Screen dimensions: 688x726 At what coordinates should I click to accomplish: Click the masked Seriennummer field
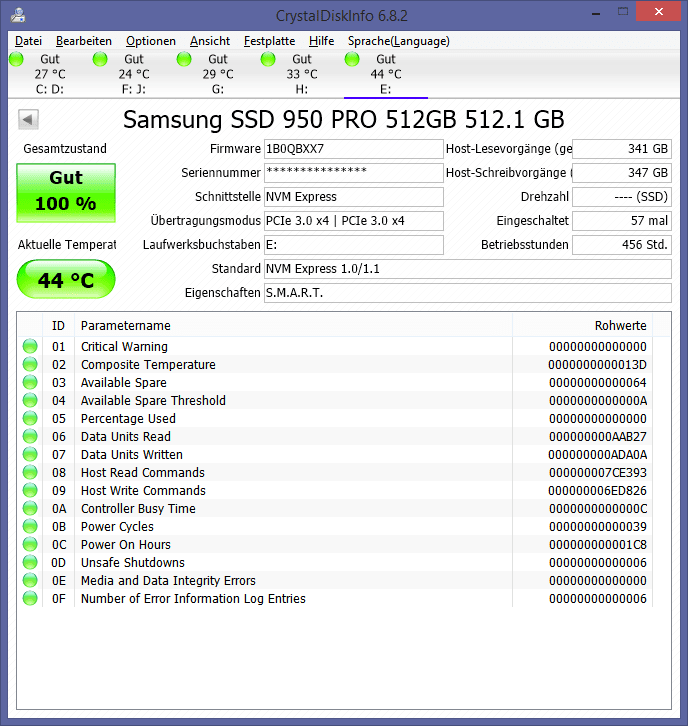click(x=354, y=173)
